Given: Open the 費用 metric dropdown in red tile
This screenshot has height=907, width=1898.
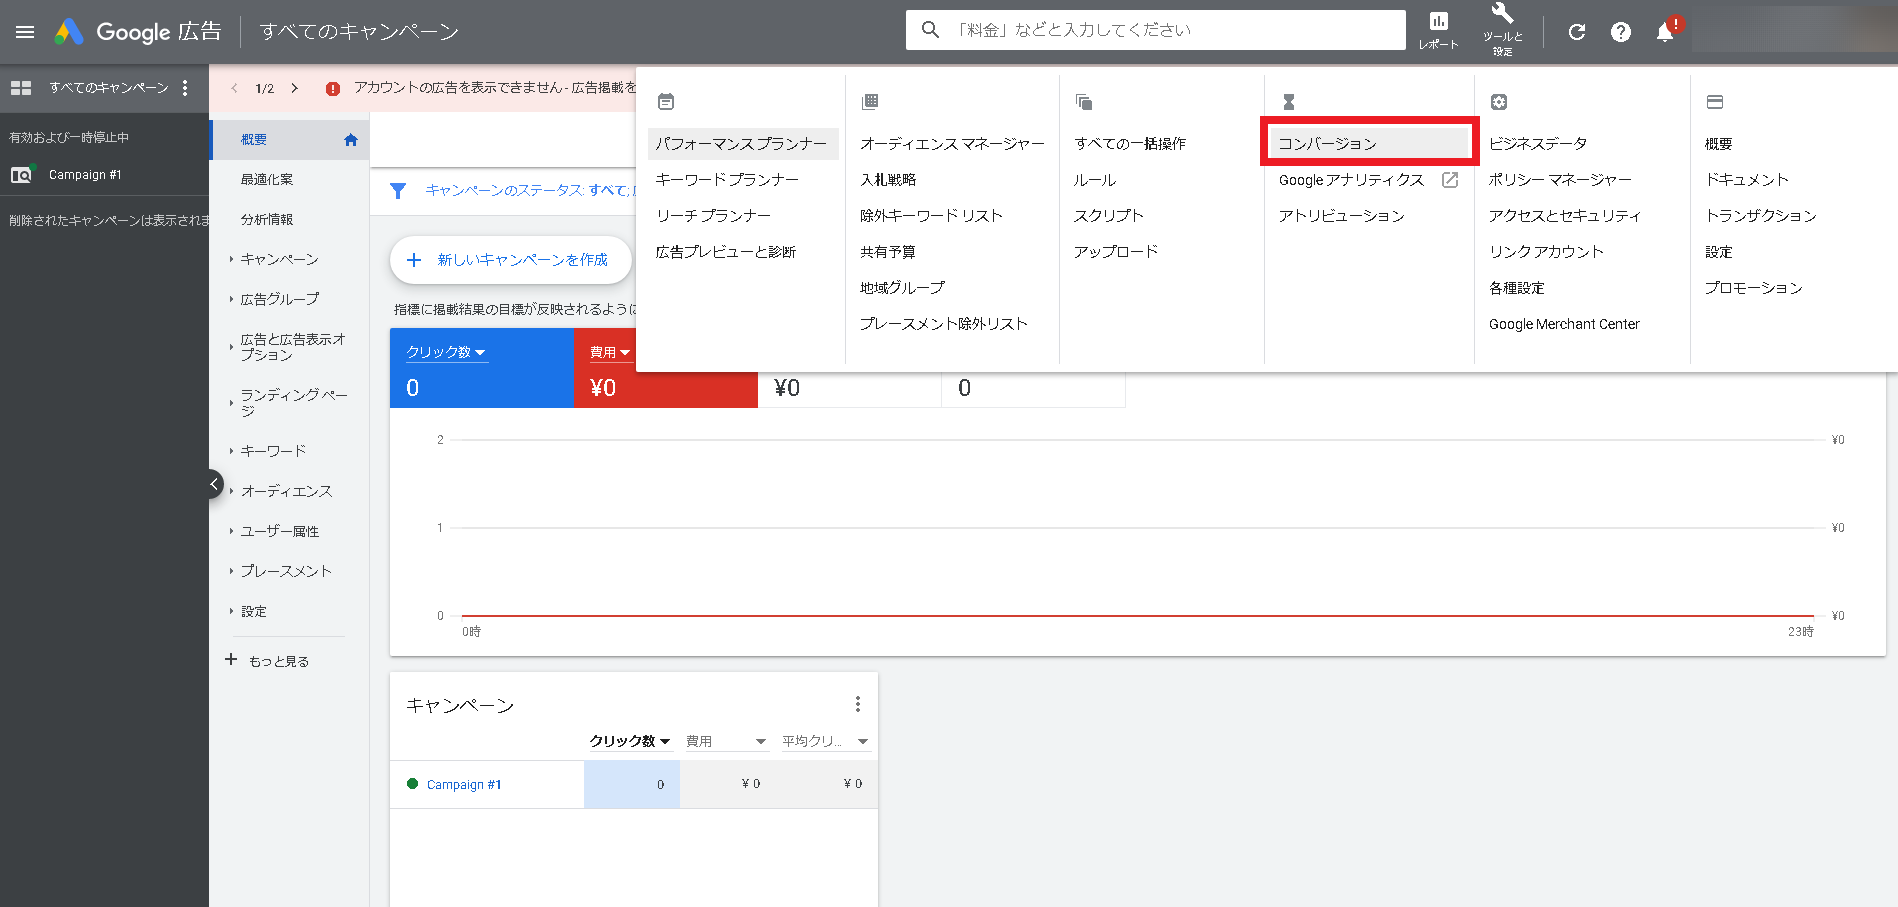Looking at the screenshot, I should pyautogui.click(x=610, y=352).
